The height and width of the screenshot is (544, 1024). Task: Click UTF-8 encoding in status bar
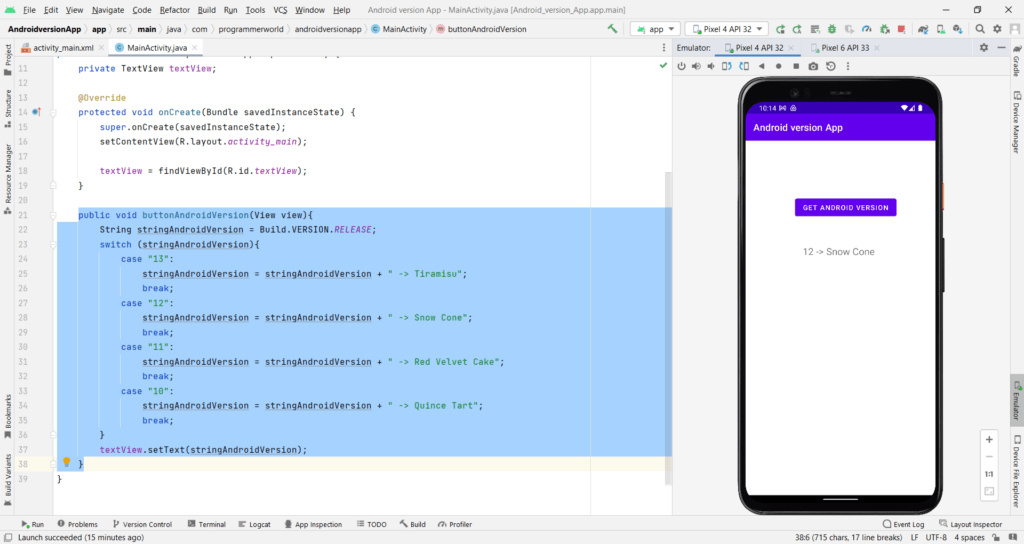click(936, 537)
